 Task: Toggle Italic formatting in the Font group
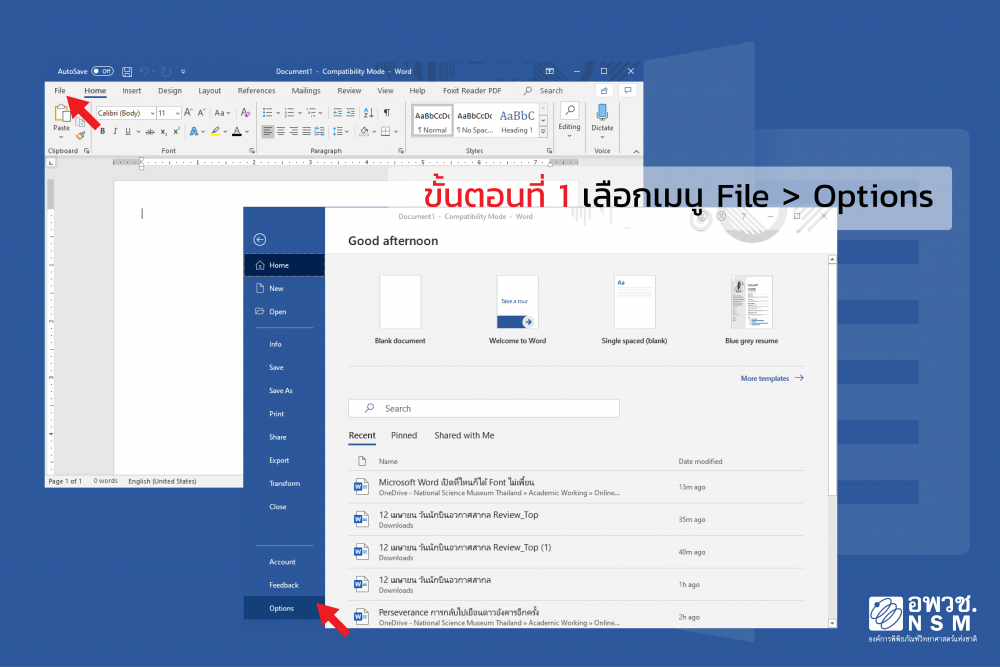115,131
